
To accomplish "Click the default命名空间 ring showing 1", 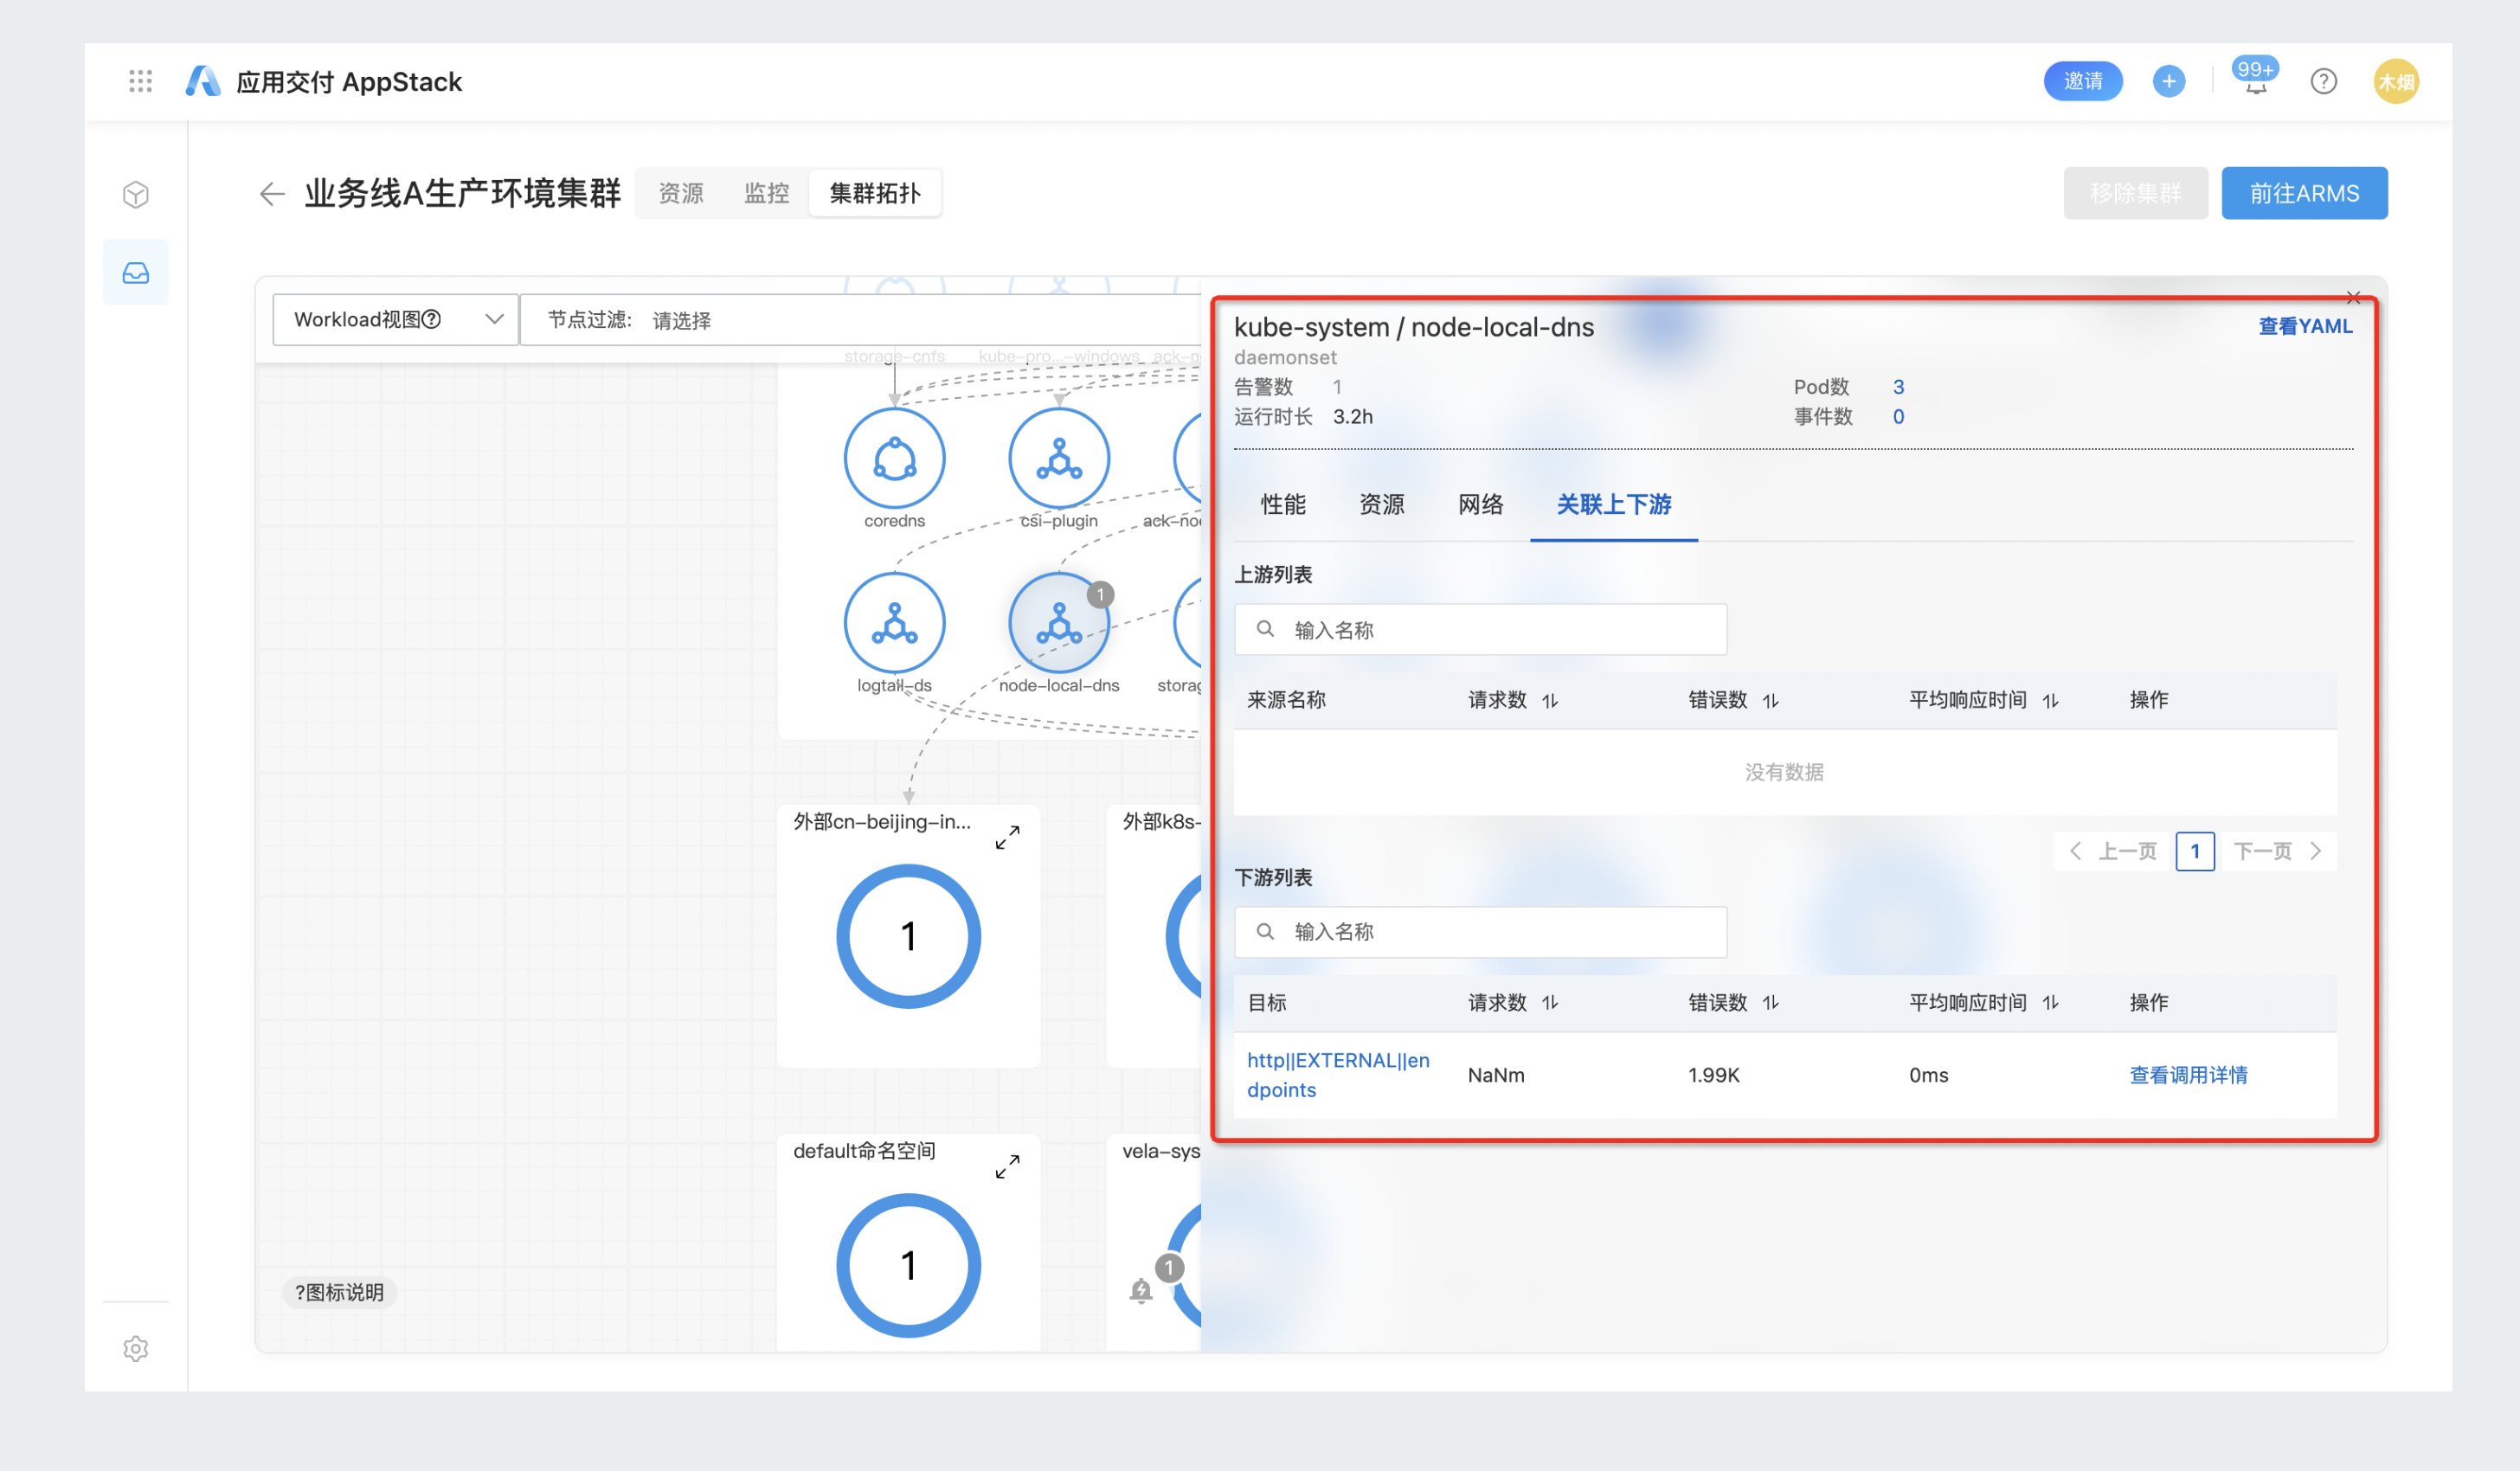I will (x=908, y=1265).
